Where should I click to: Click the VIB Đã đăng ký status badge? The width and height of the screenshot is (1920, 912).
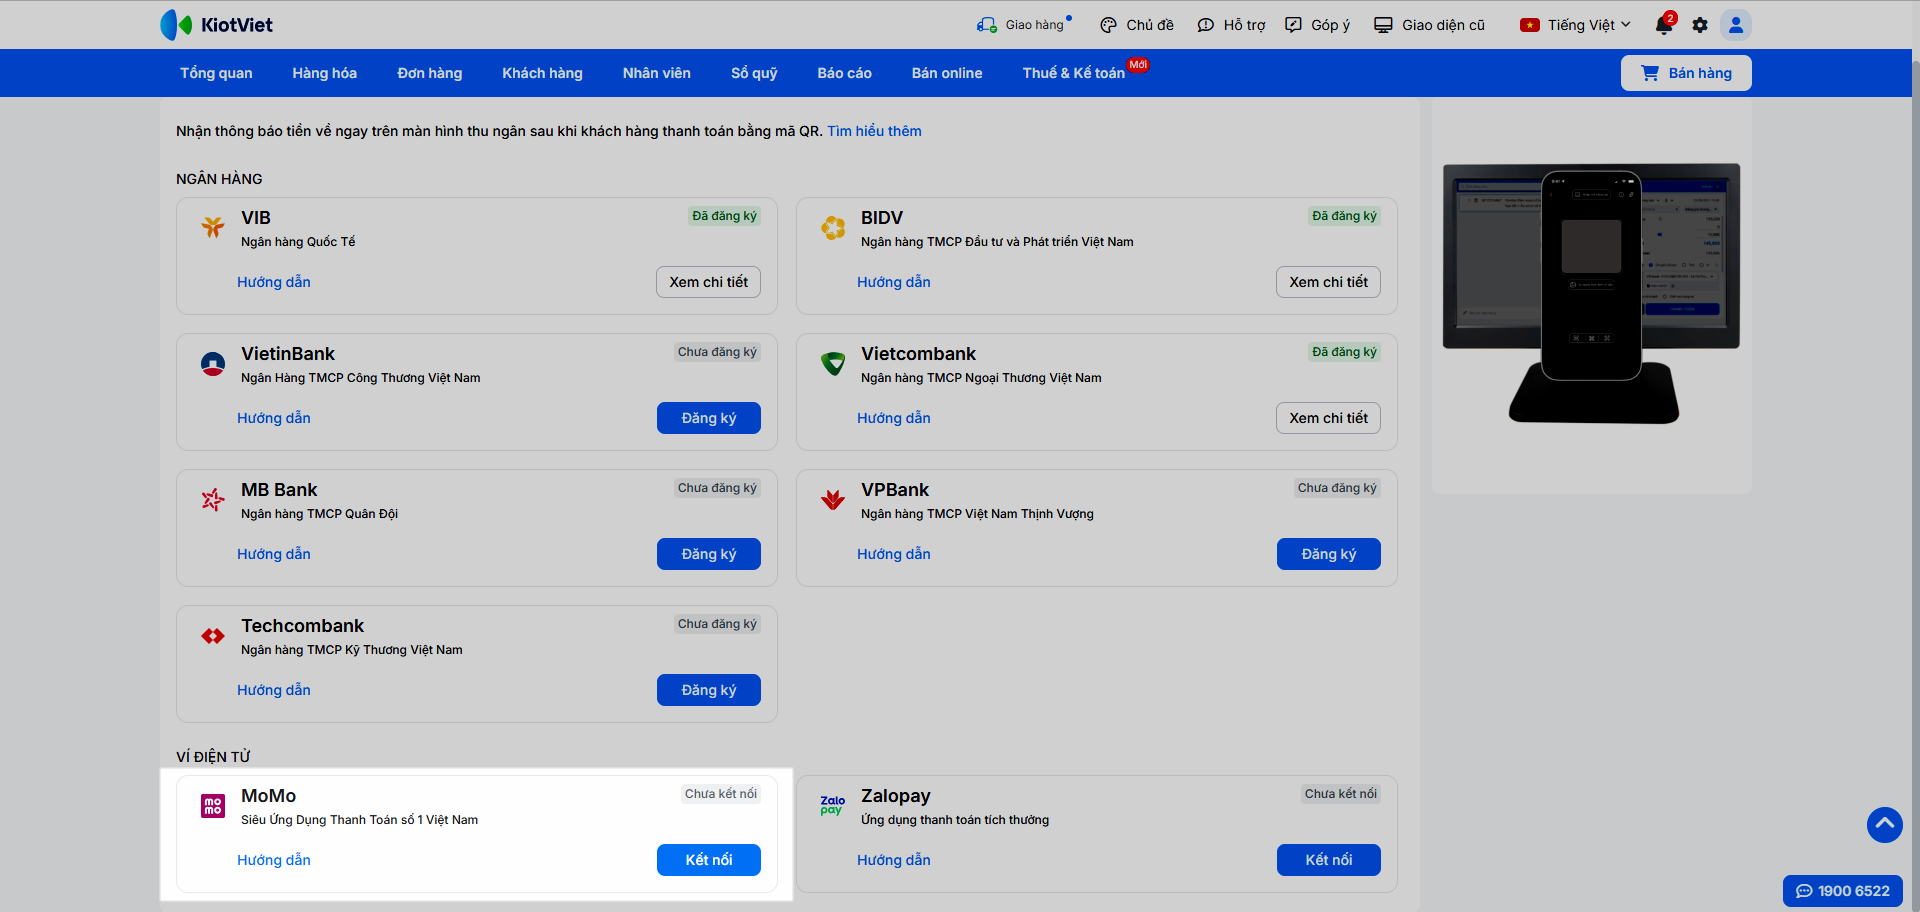(x=725, y=216)
